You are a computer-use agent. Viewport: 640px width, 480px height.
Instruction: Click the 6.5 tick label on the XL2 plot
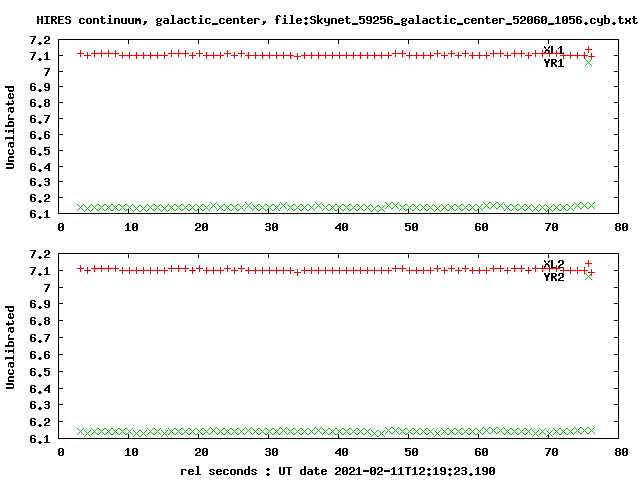(40, 372)
